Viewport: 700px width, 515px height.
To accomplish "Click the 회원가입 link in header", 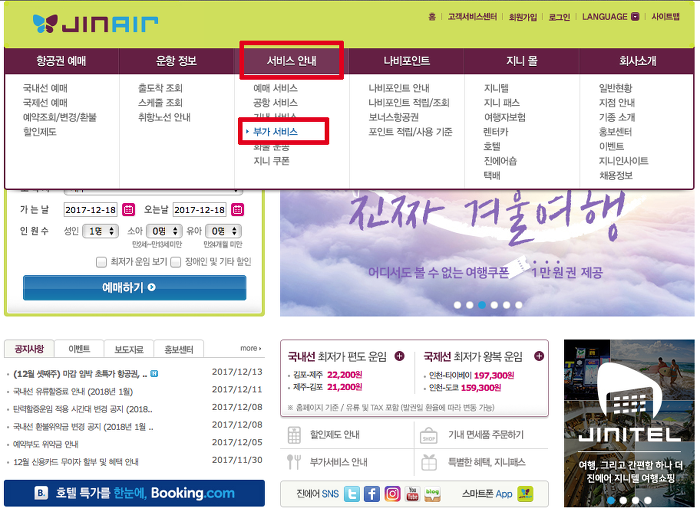I will (523, 17).
